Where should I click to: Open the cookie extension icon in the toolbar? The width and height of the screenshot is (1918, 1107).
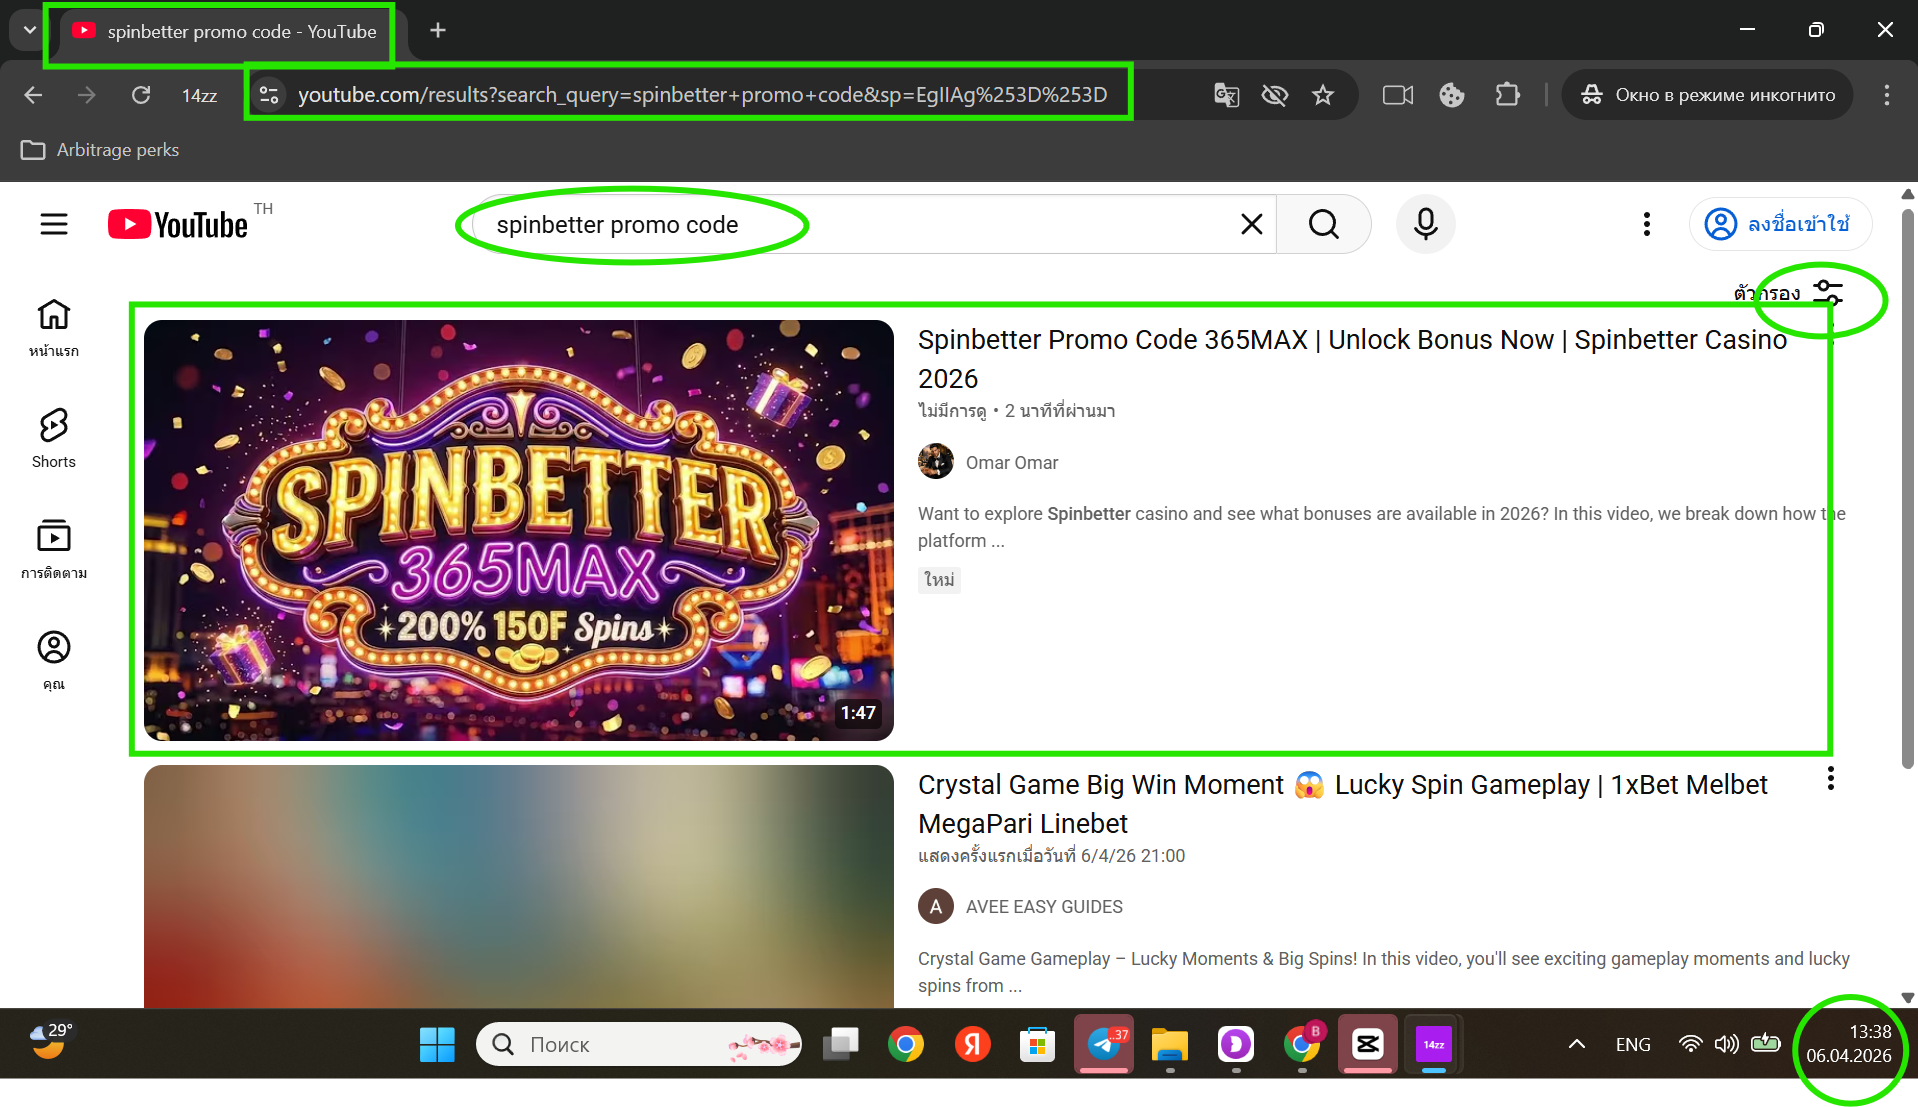point(1451,95)
